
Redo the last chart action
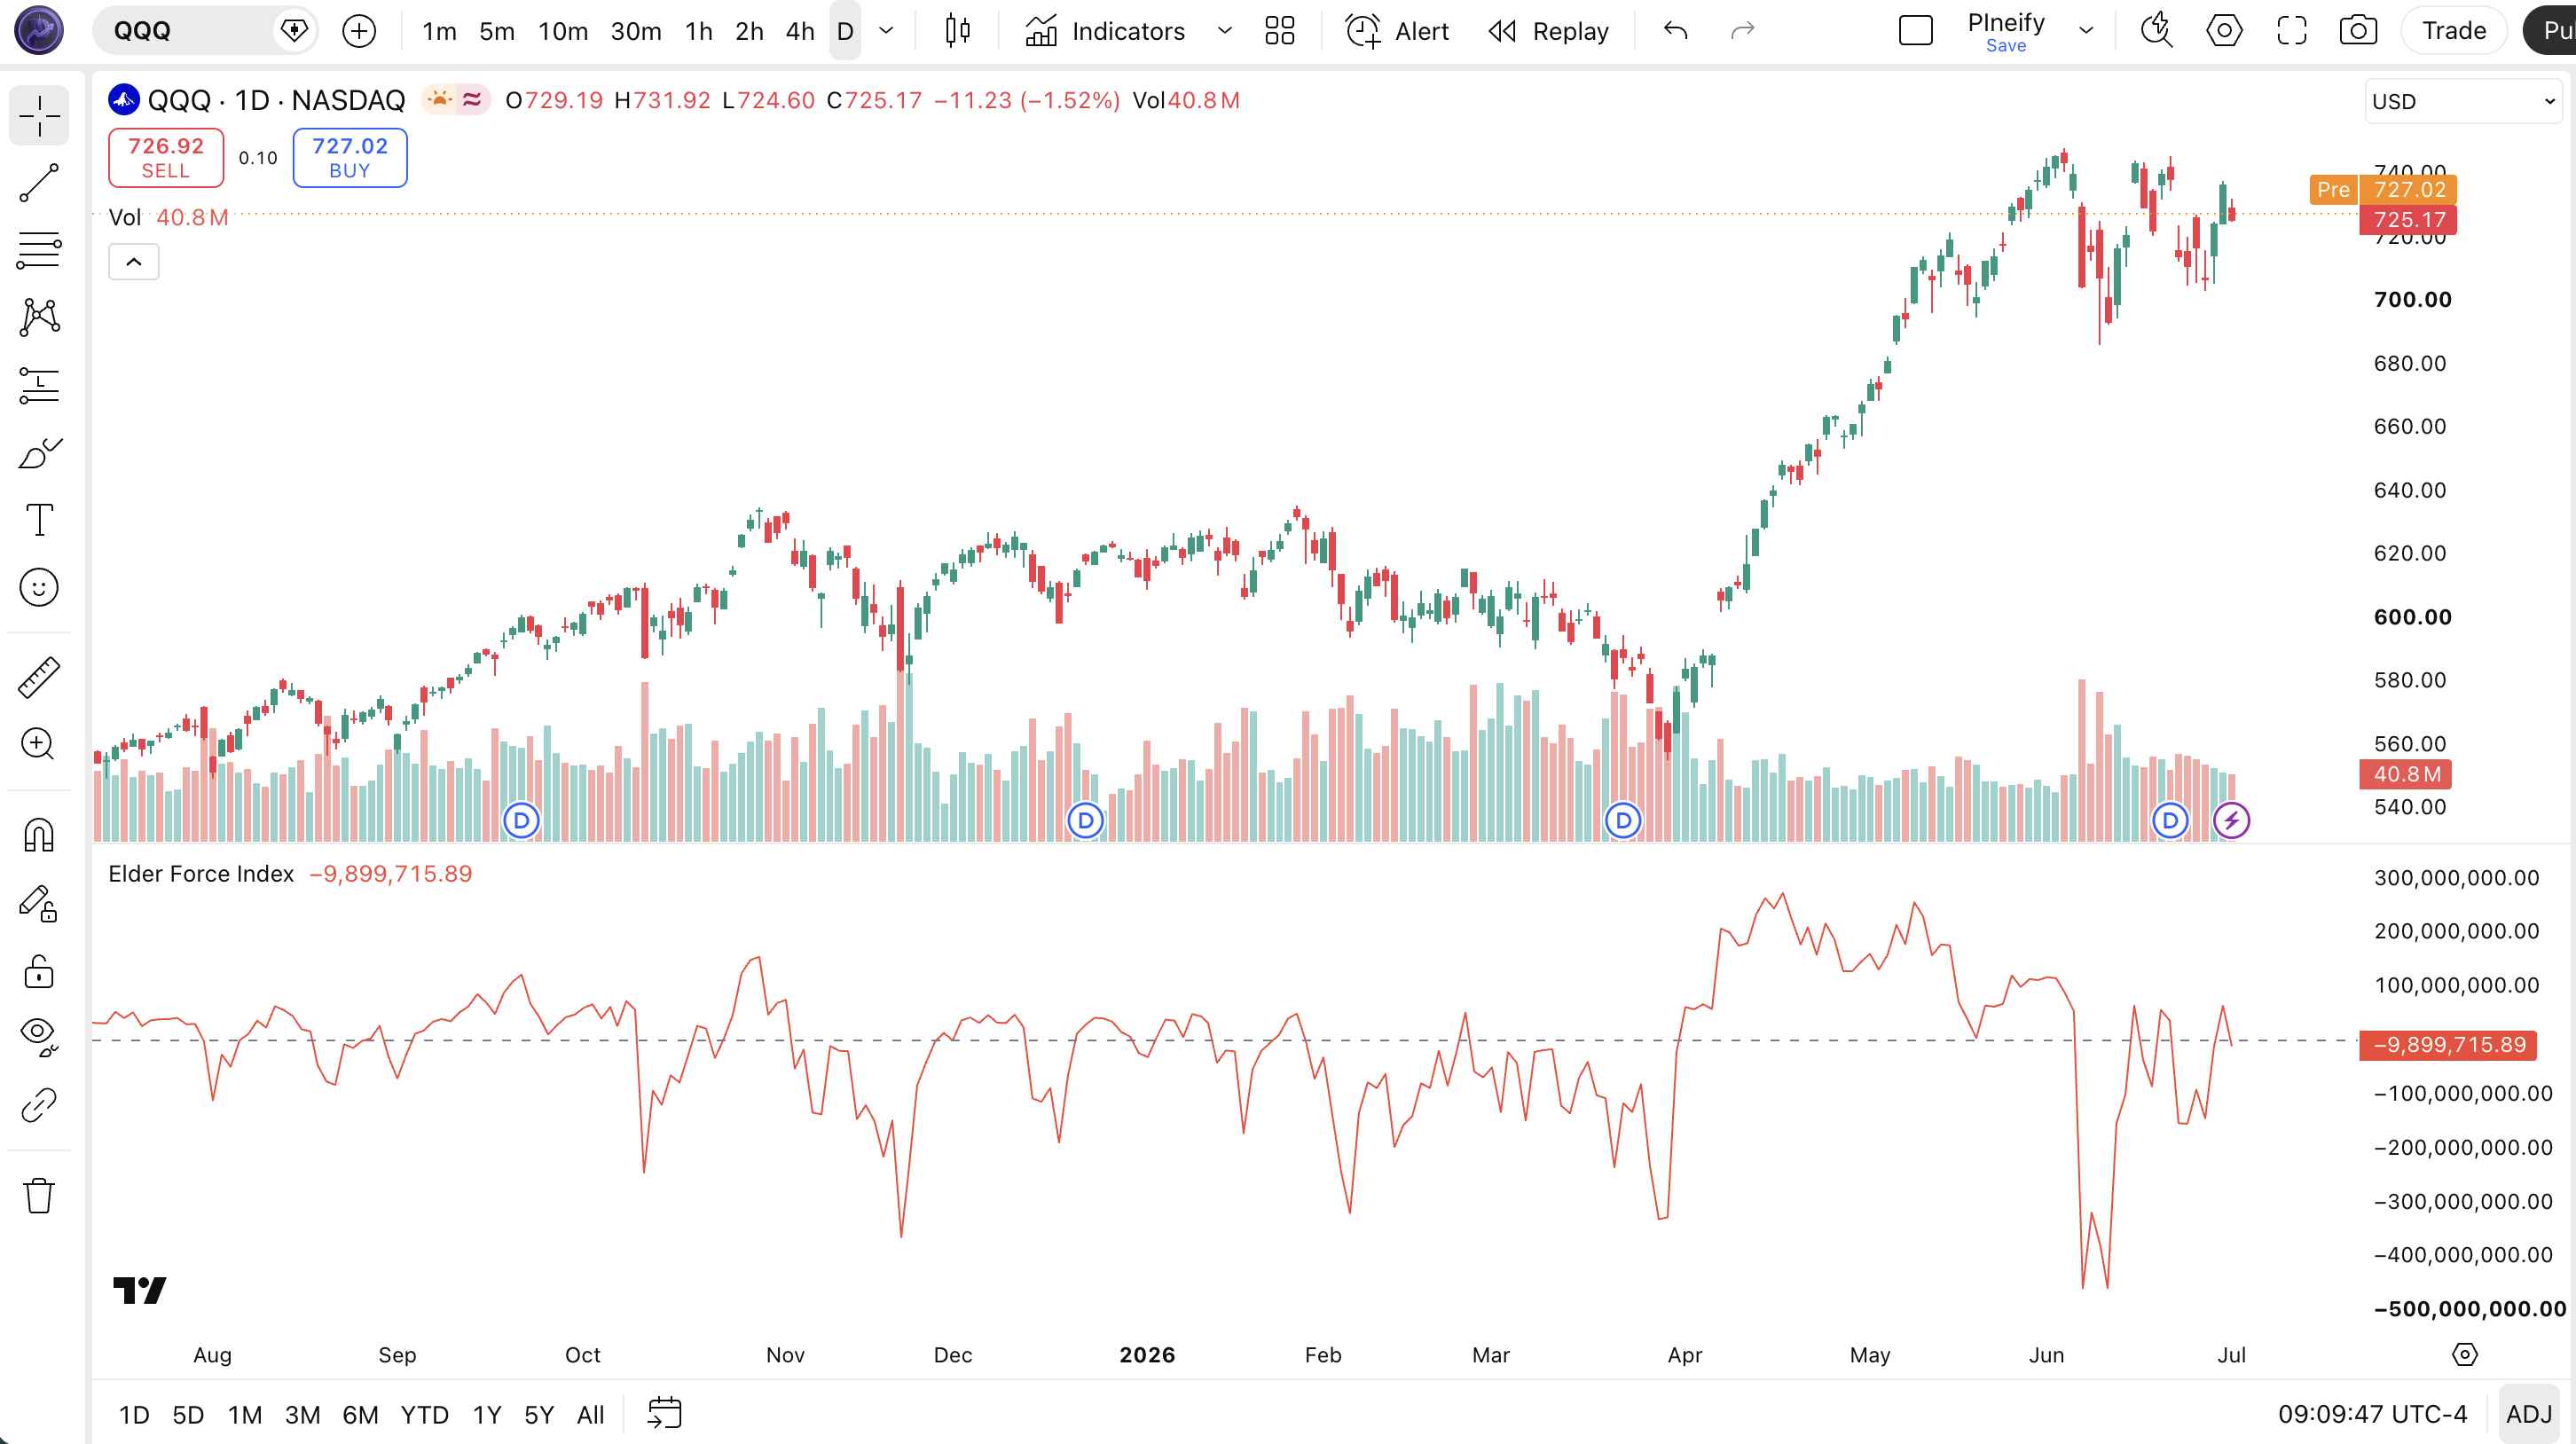click(x=1742, y=31)
